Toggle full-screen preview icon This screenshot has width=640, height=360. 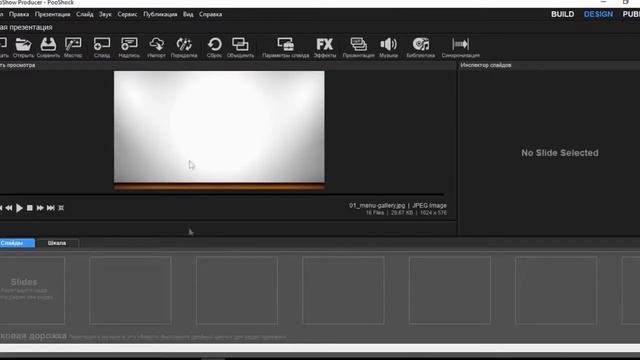click(x=61, y=208)
